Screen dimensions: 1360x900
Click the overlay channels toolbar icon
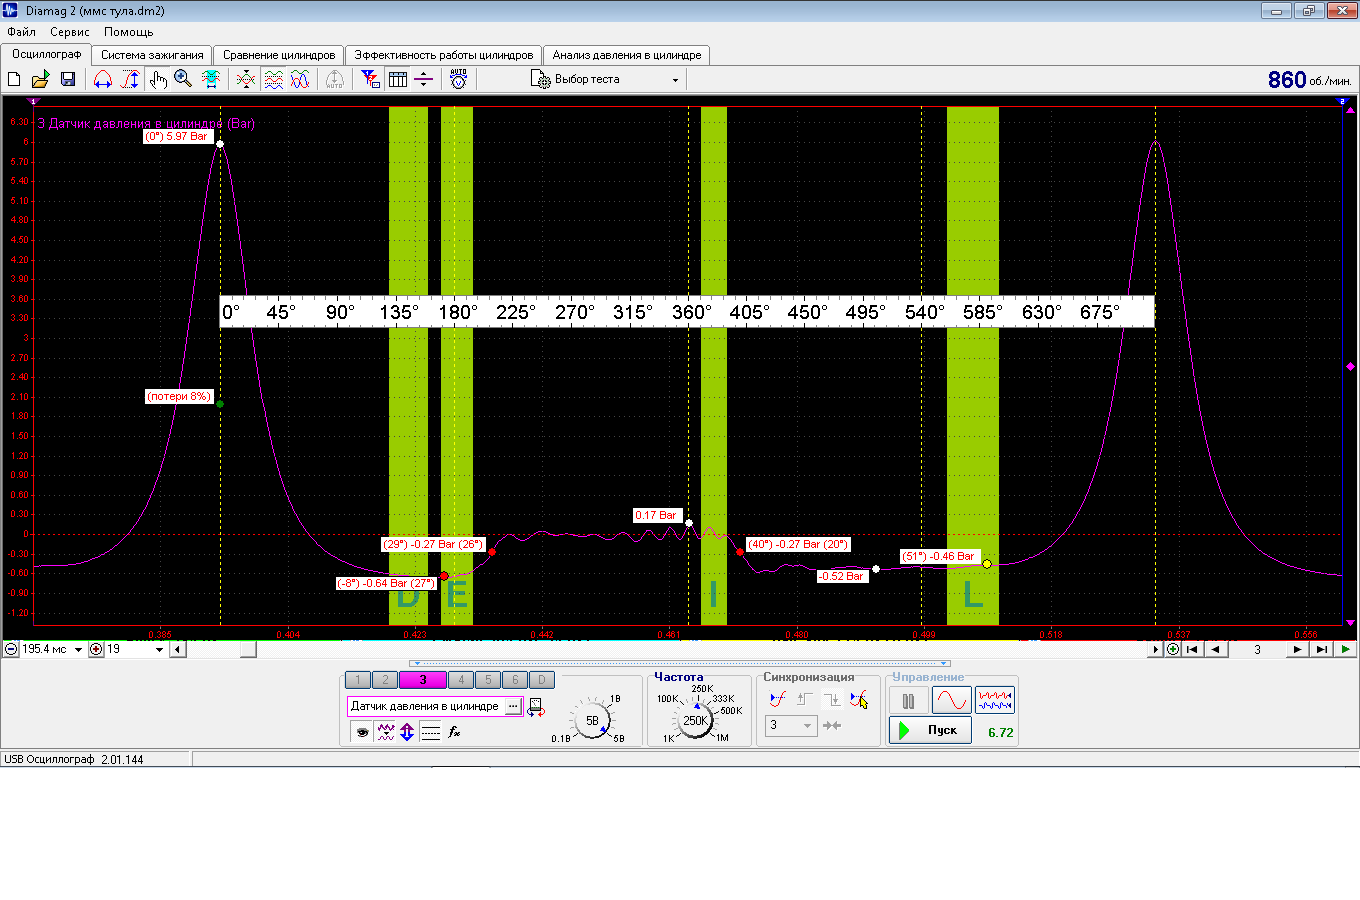click(x=246, y=79)
